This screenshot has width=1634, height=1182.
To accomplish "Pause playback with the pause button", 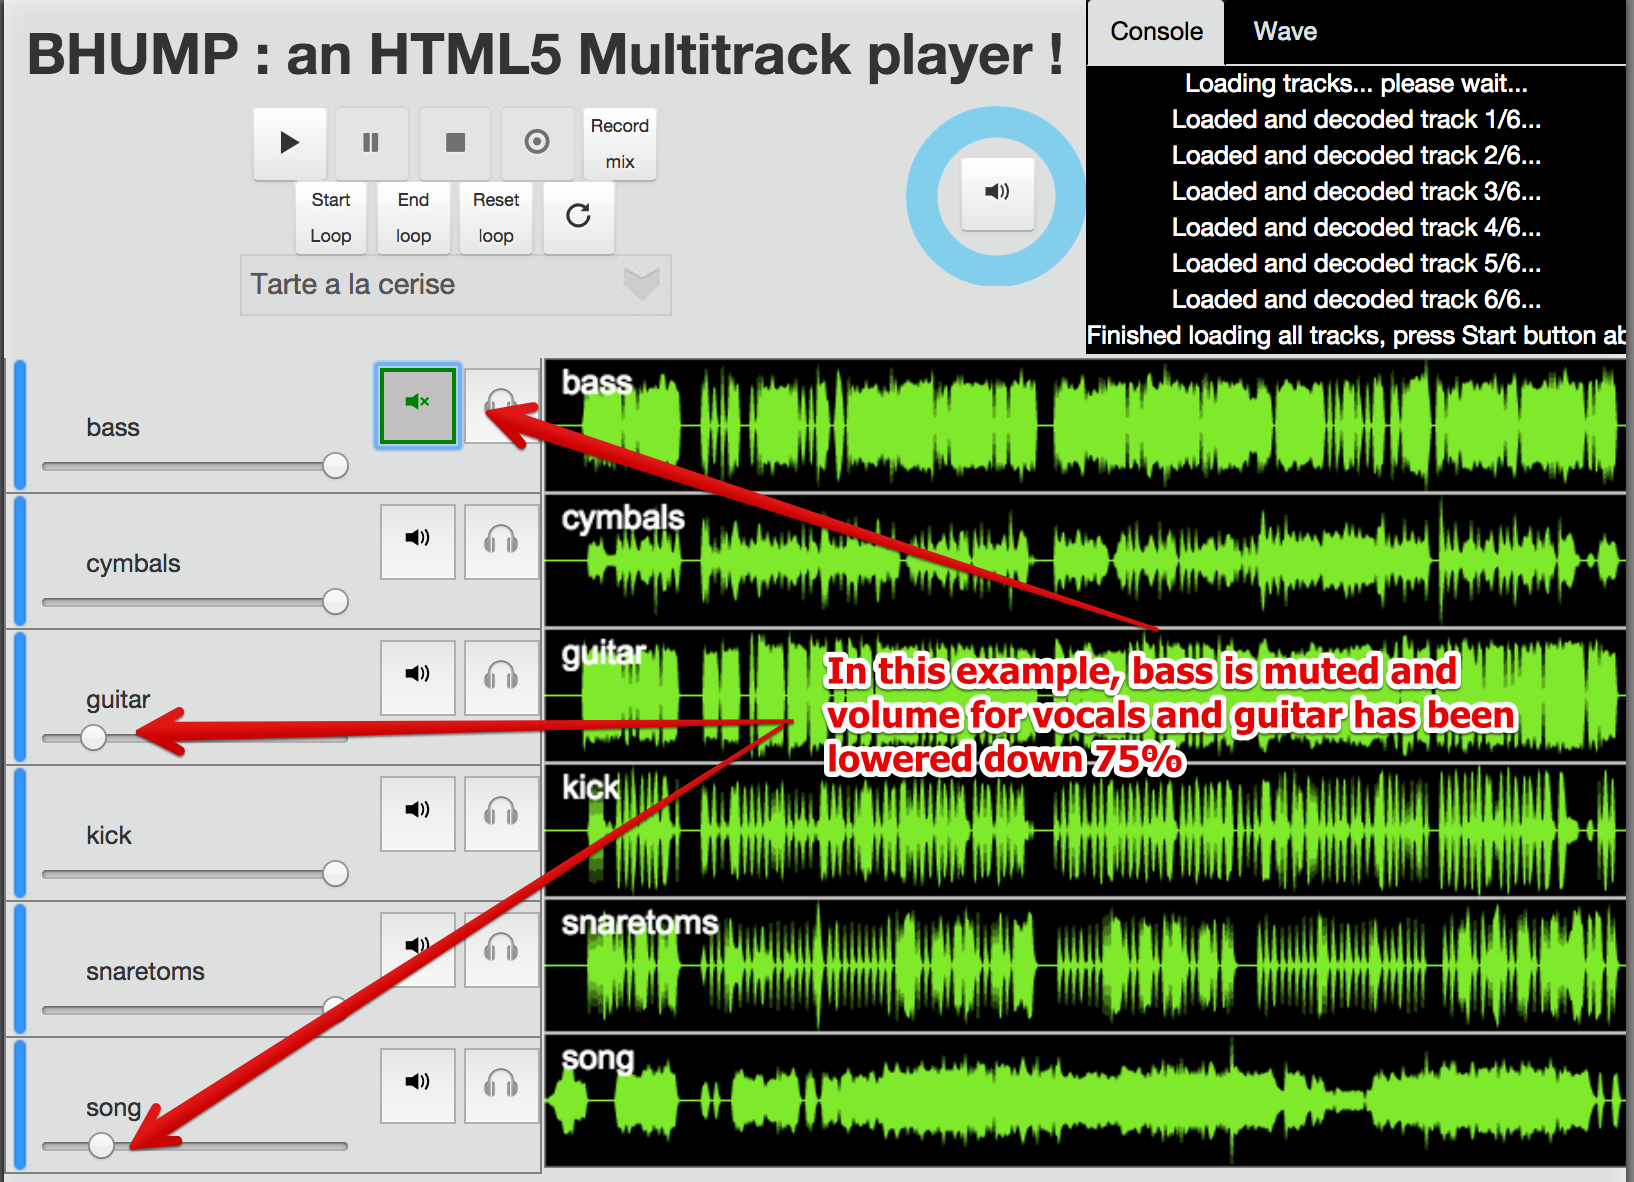I will (x=371, y=143).
